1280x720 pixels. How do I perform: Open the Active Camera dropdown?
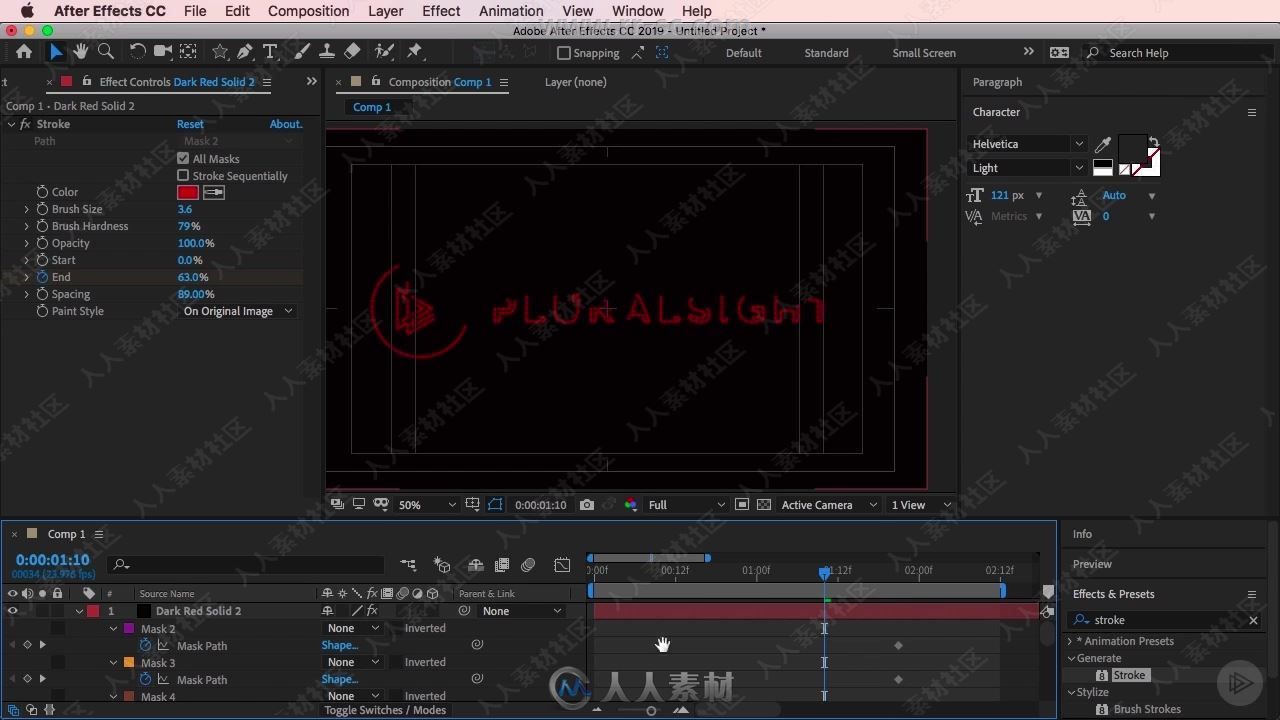point(829,505)
